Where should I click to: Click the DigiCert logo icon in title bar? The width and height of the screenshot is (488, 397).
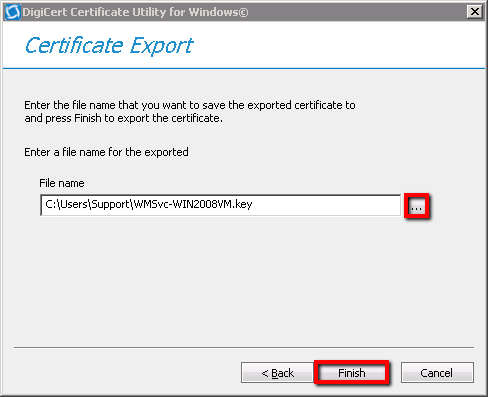pos(12,12)
